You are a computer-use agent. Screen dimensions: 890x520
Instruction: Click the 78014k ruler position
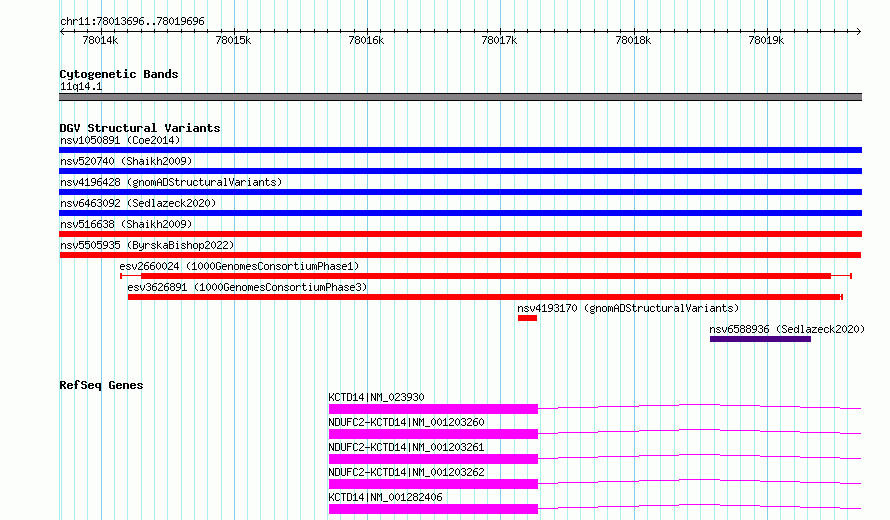click(100, 40)
